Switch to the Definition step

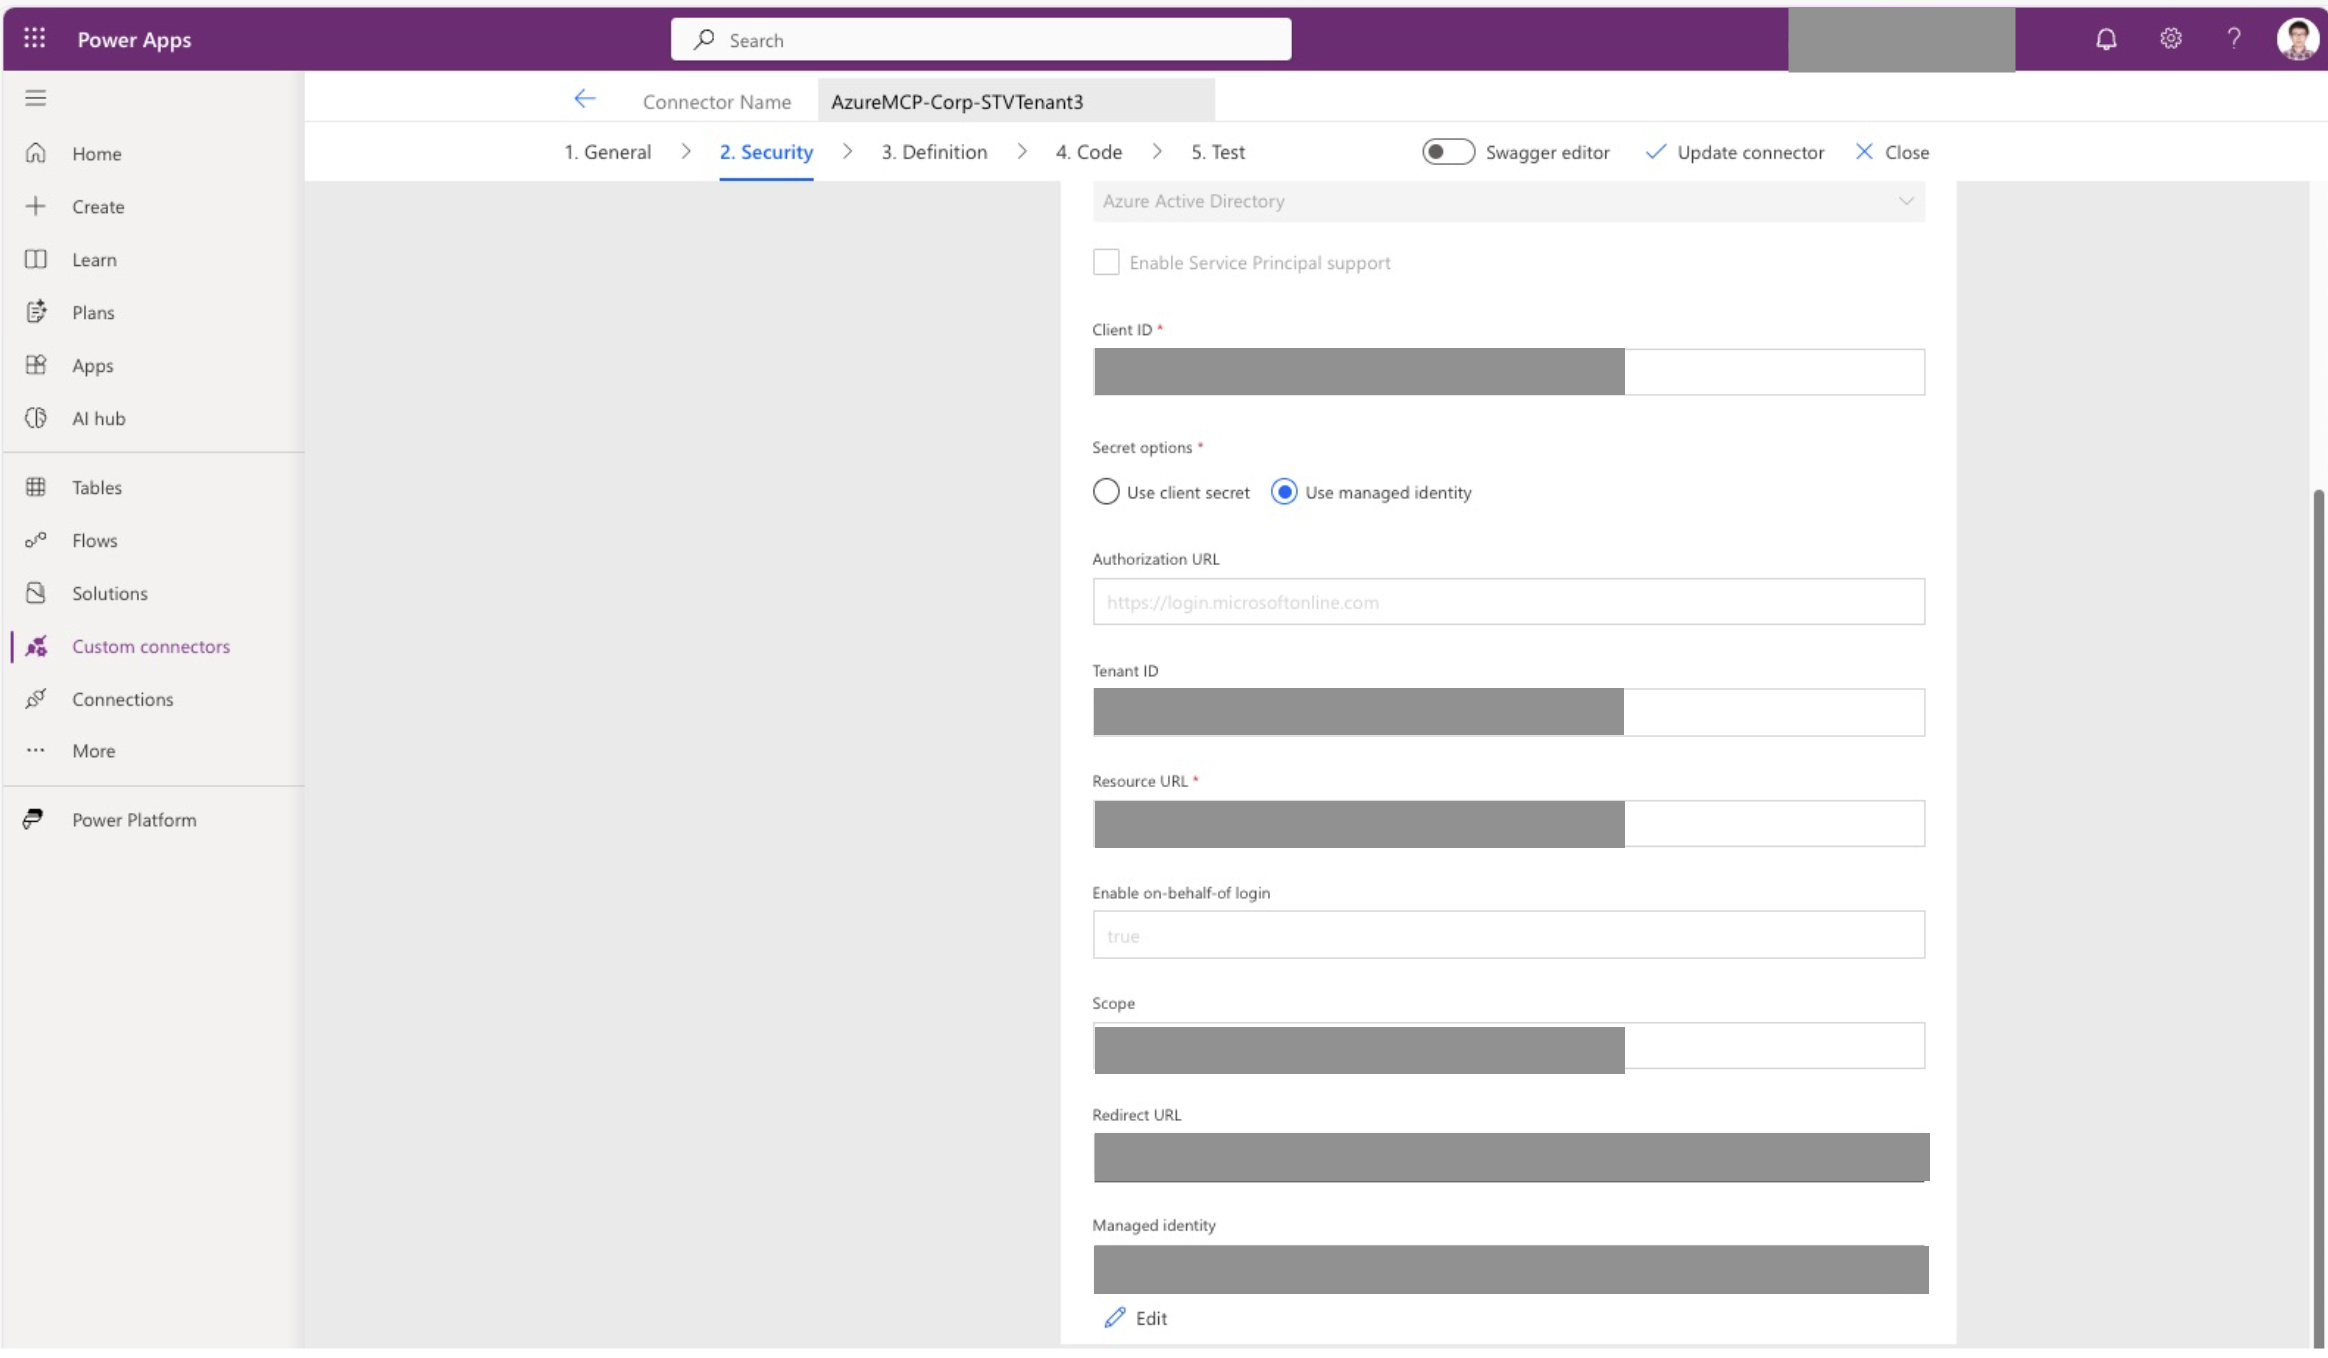coord(933,151)
